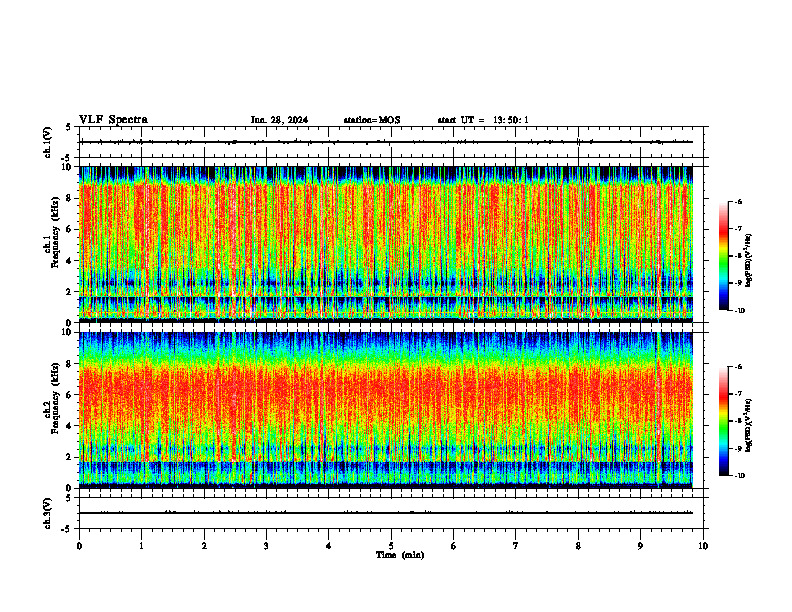Viewport: 792px width, 612px height.
Task: Click time axis tick label "6"
Action: [x=454, y=546]
